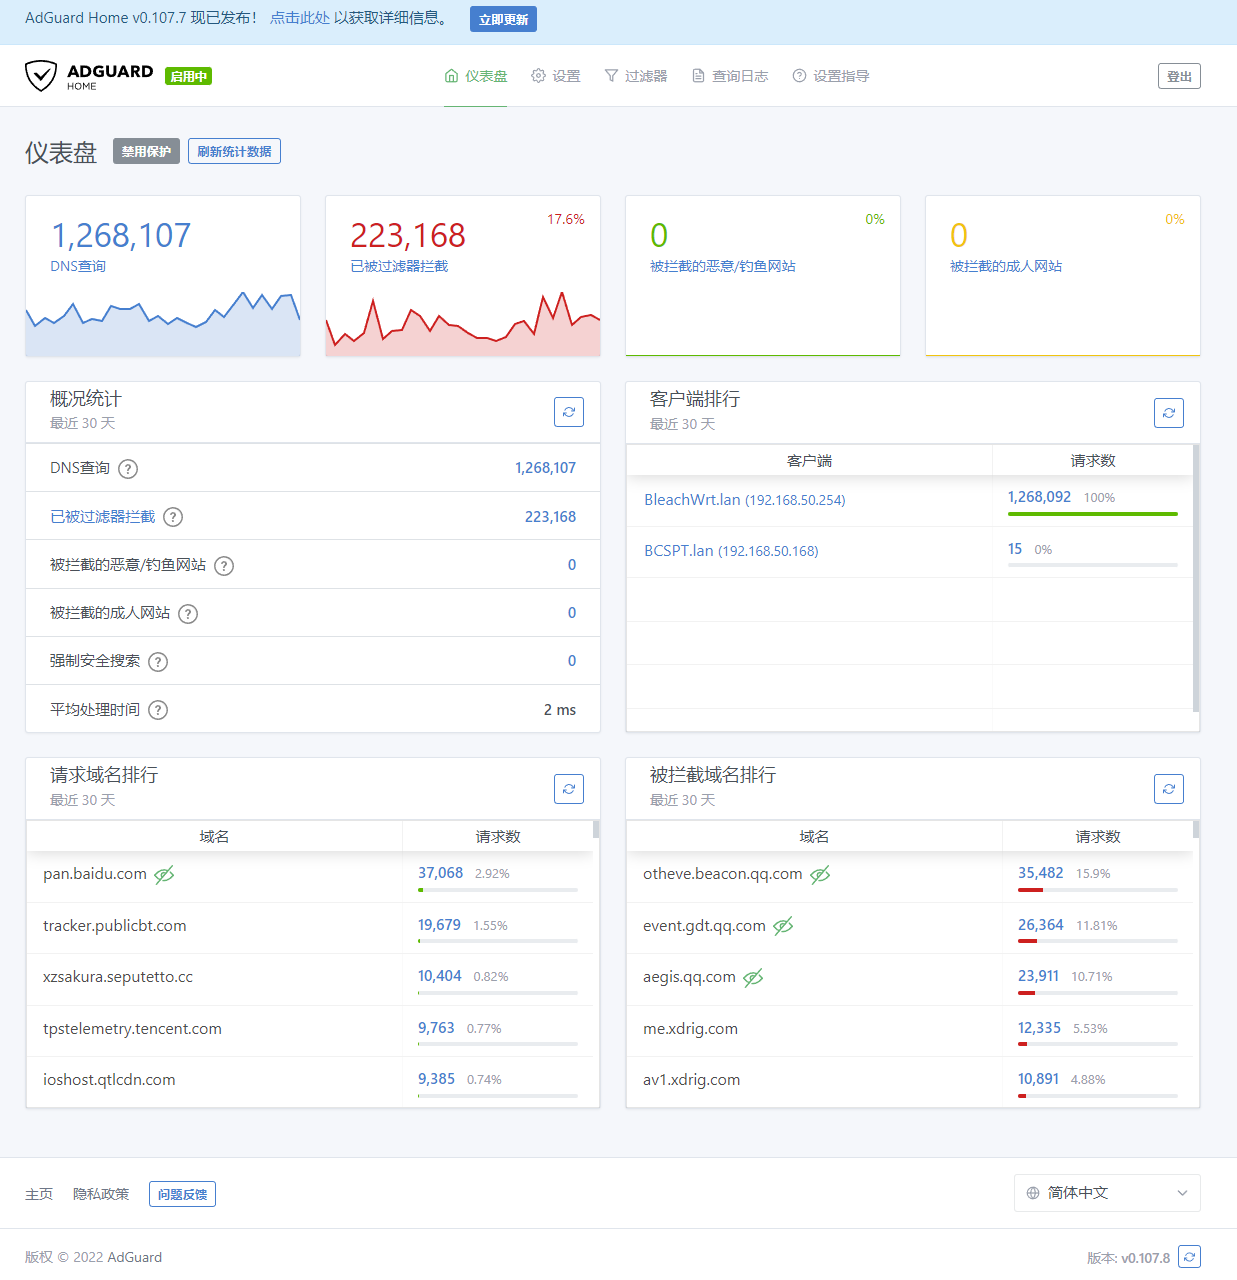1237x1280 pixels.
Task: Select domain tpstelemetry.tencent.com
Action: click(132, 1029)
